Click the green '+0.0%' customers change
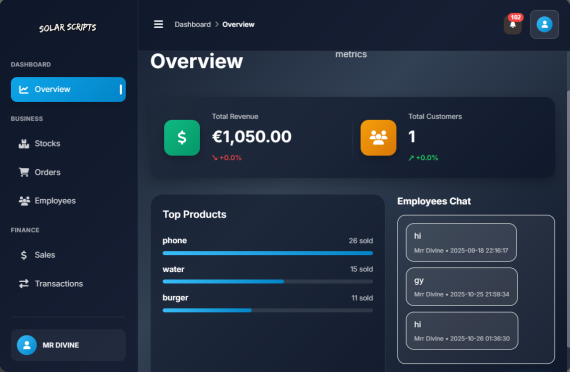570x372 pixels. click(427, 158)
